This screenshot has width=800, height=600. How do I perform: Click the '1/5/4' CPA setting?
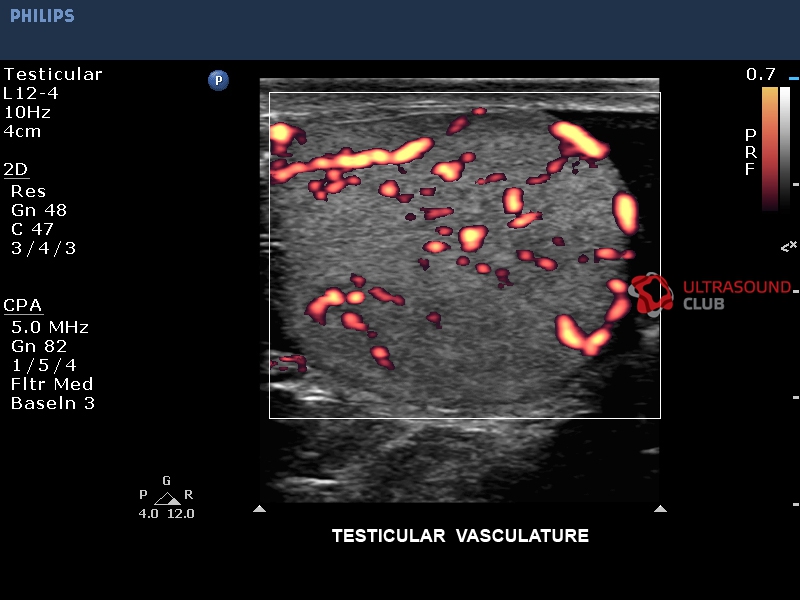point(44,365)
